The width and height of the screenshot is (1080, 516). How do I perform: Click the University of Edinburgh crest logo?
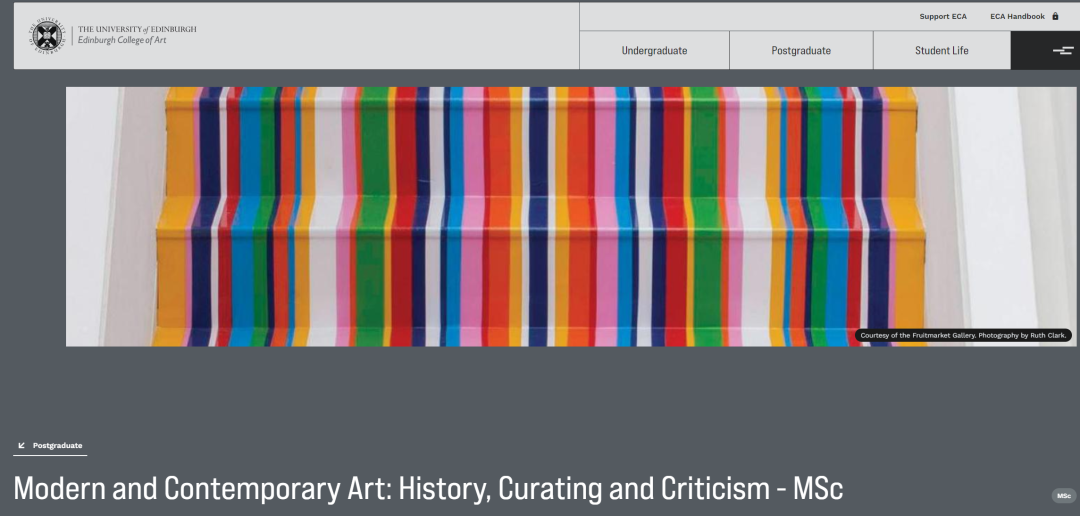tap(48, 34)
